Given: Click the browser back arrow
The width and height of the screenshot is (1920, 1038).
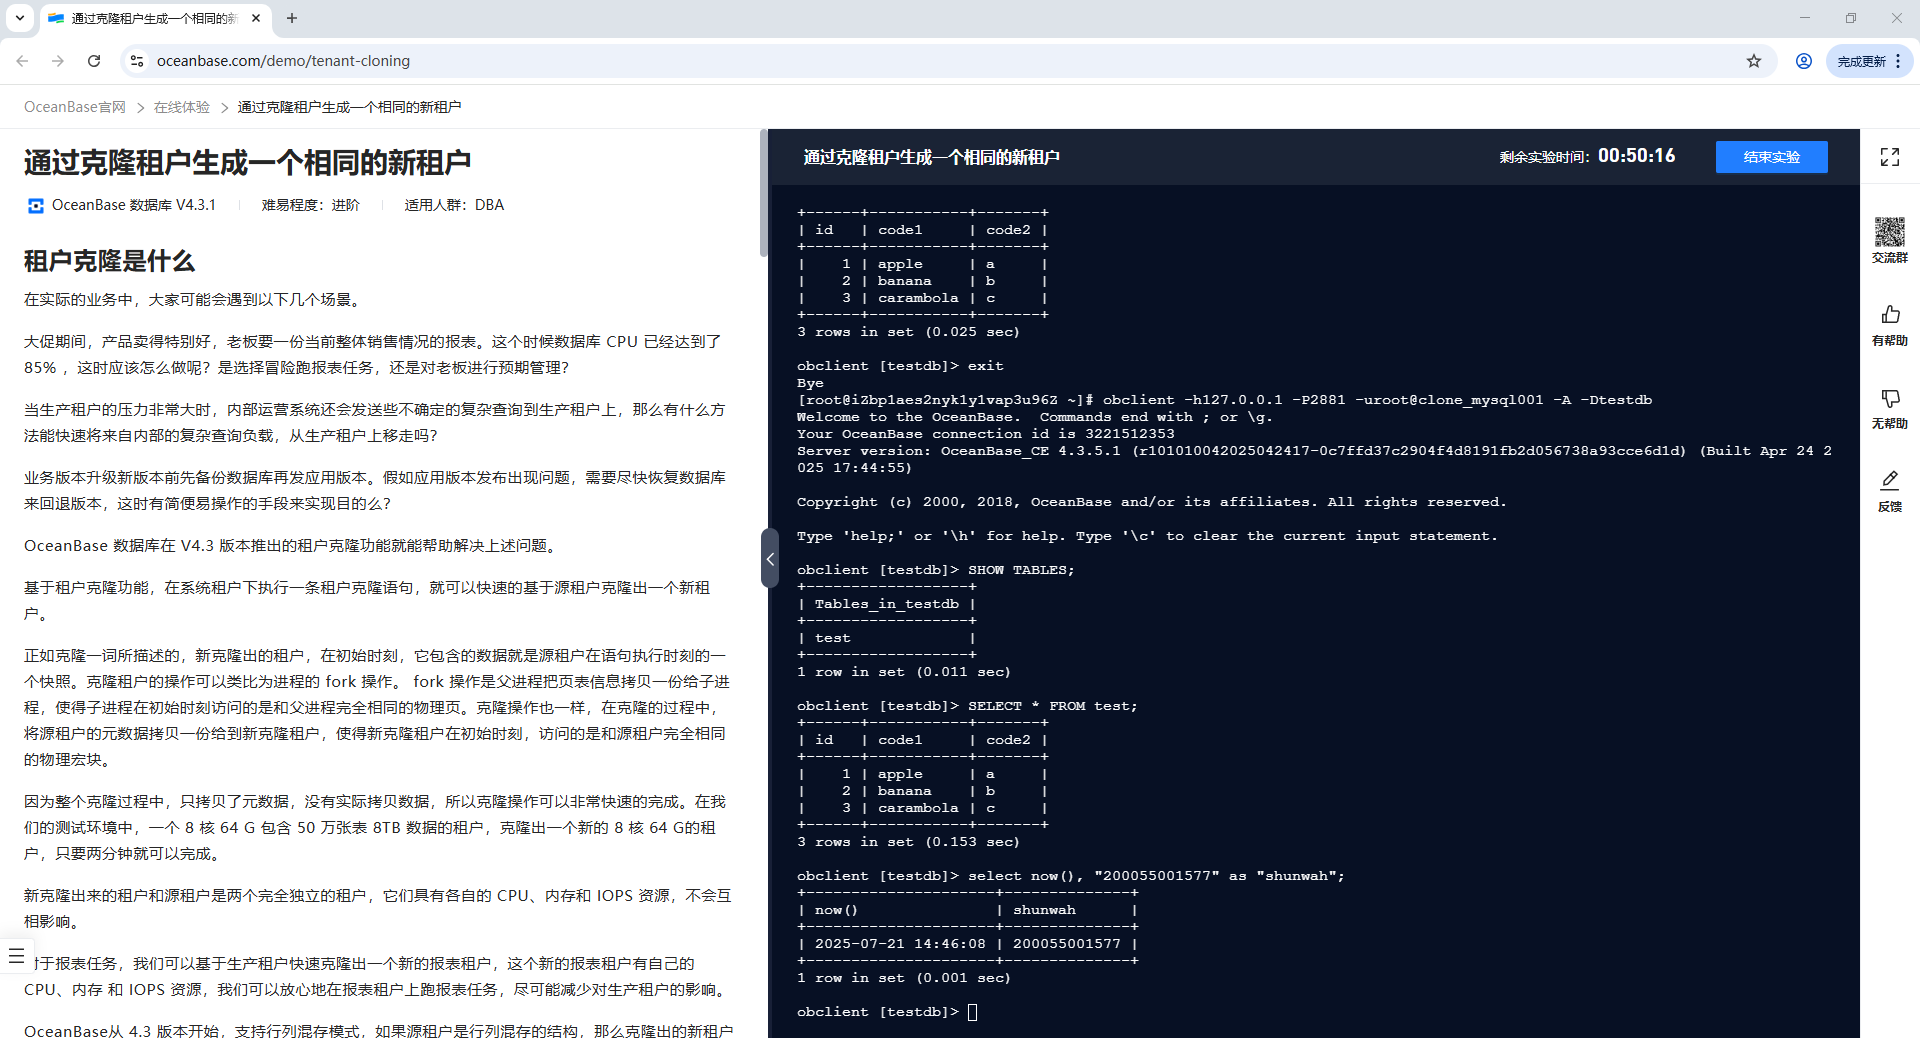Looking at the screenshot, I should point(22,61).
